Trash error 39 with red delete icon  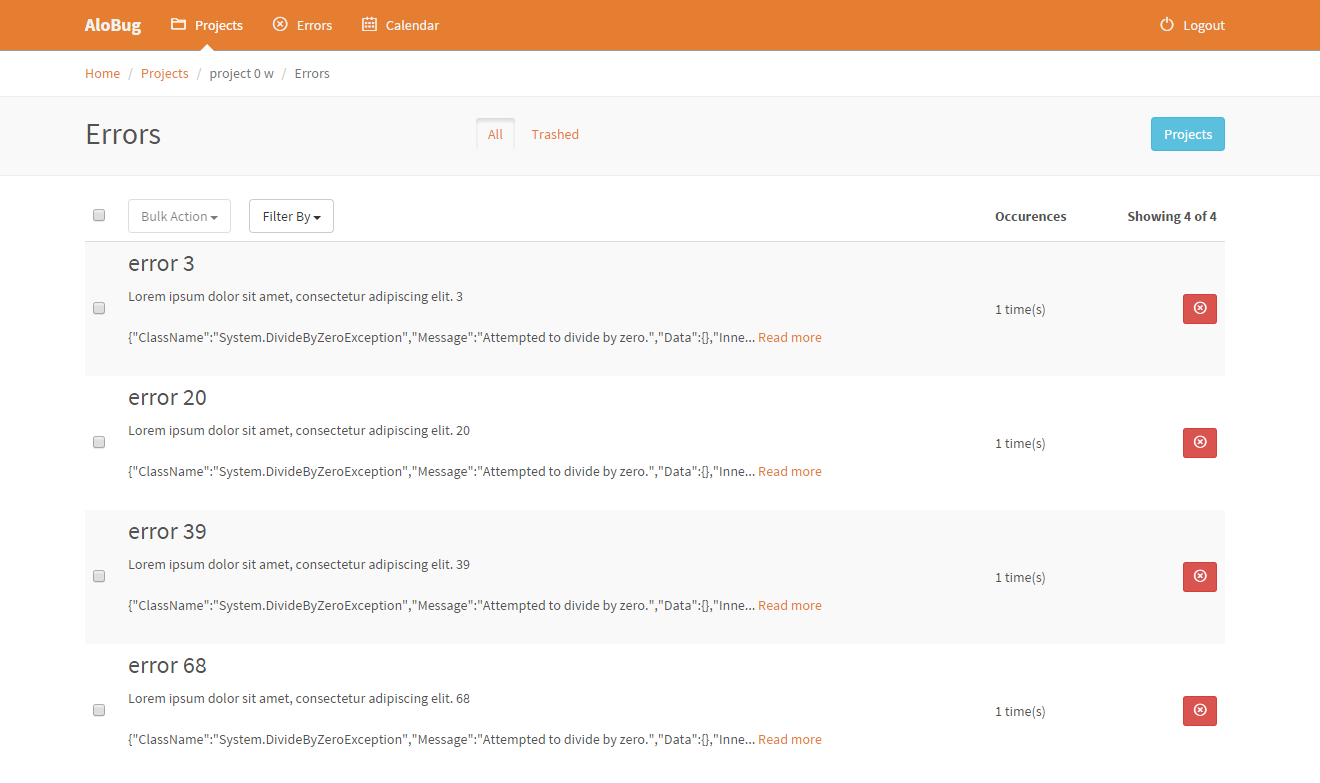[1200, 577]
